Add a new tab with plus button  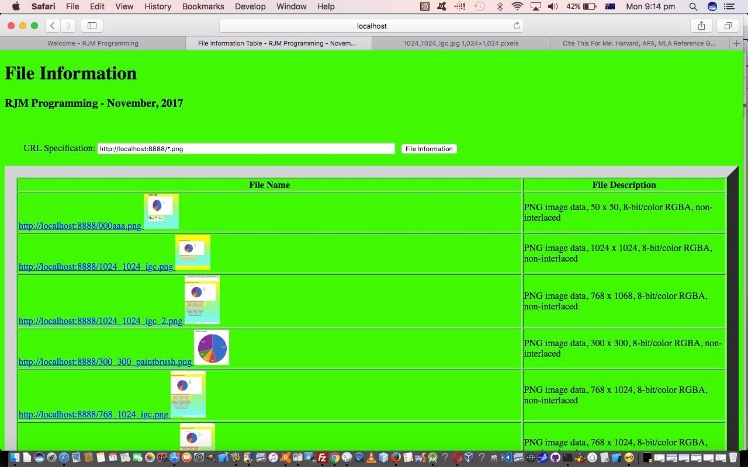pos(737,44)
